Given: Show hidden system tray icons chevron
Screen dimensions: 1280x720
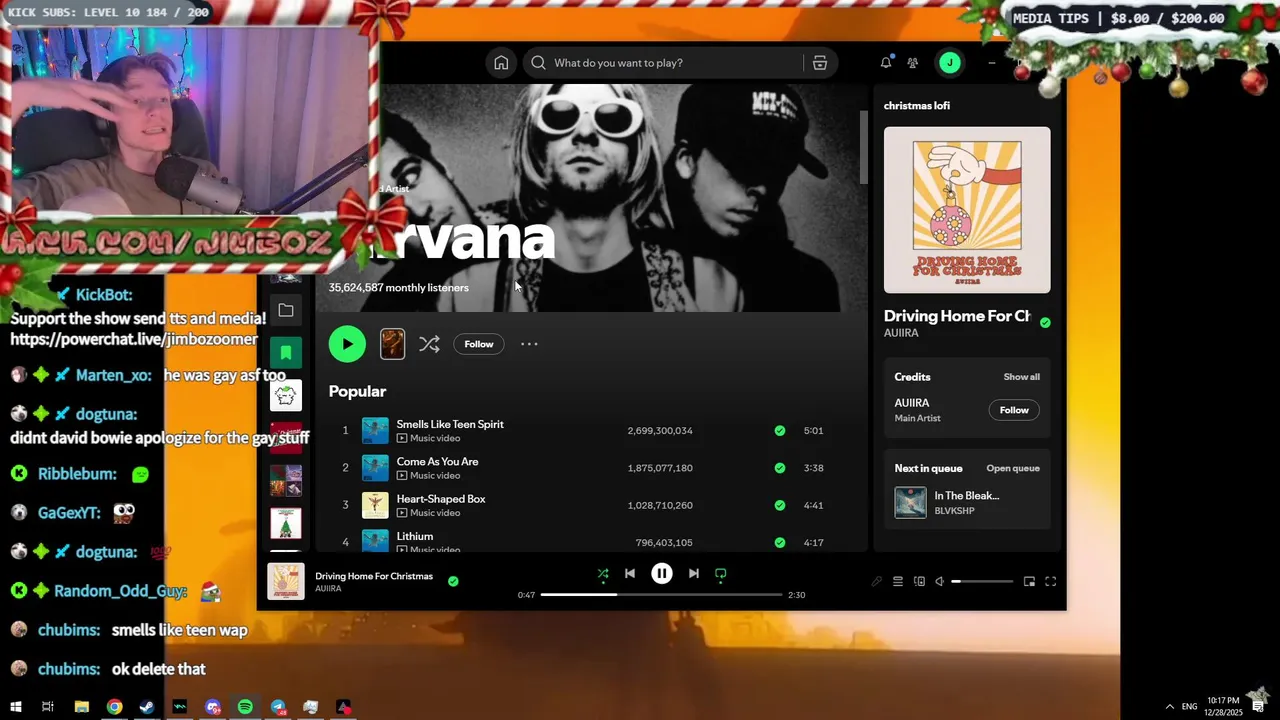Looking at the screenshot, I should click(x=1169, y=706).
